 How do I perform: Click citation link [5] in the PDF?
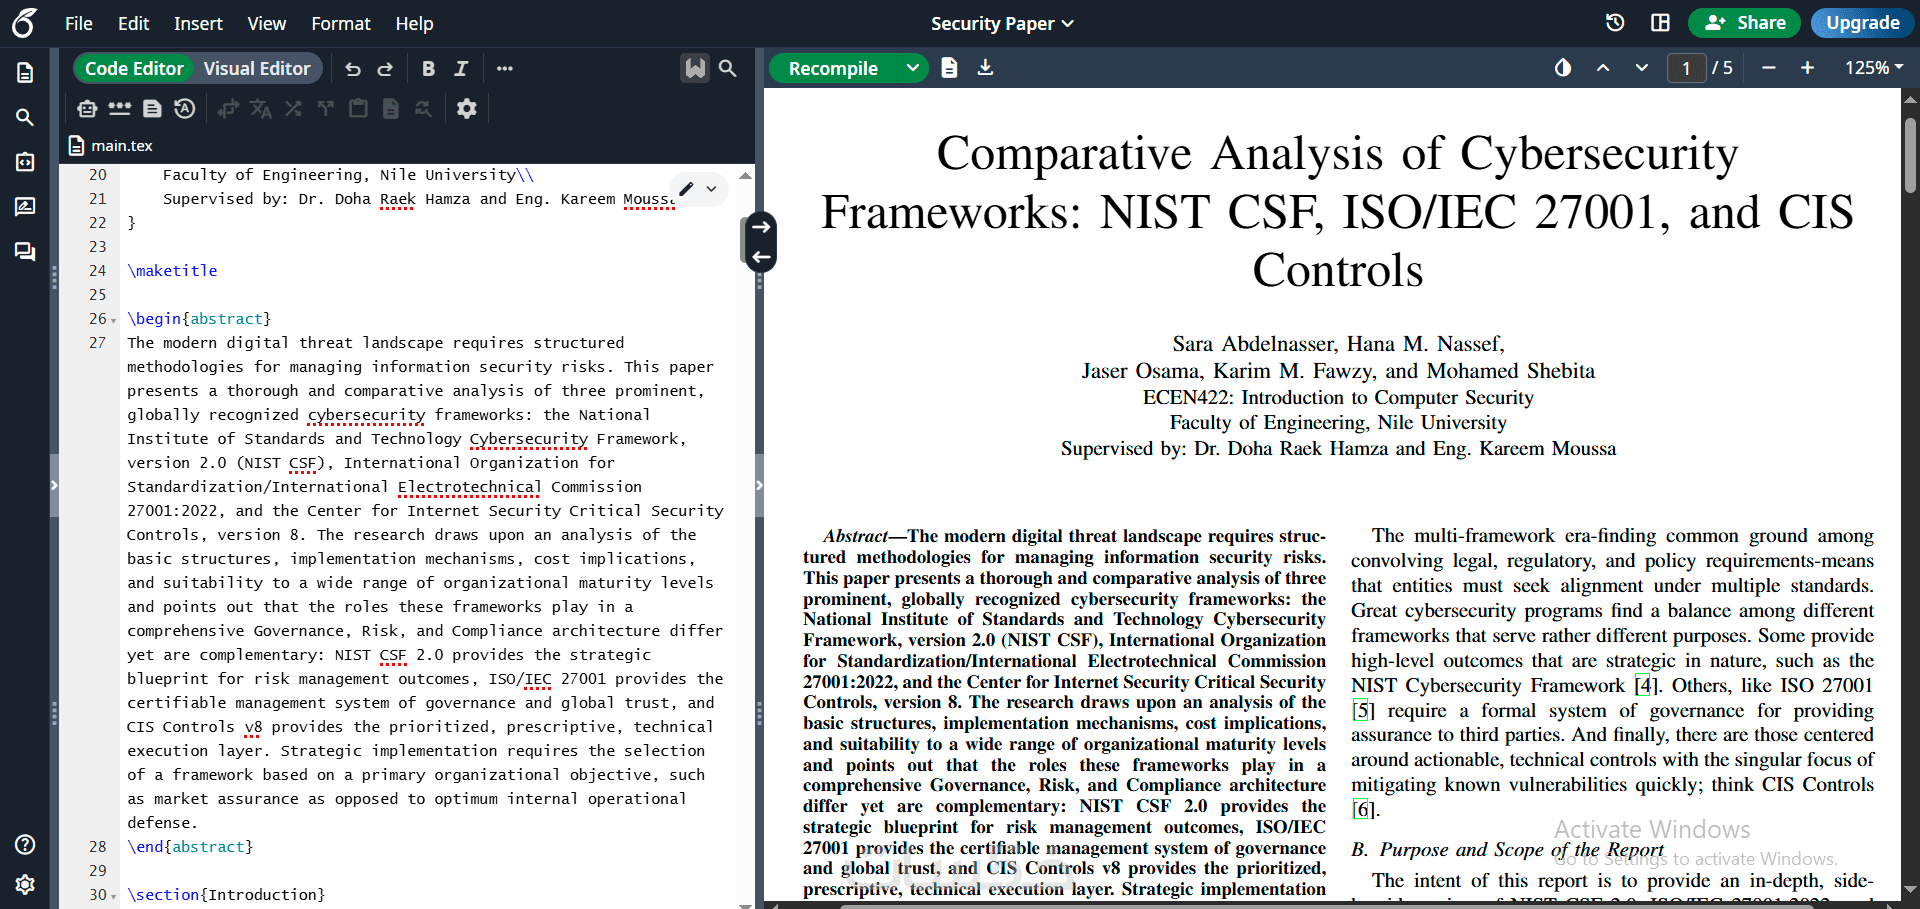pos(1362,711)
